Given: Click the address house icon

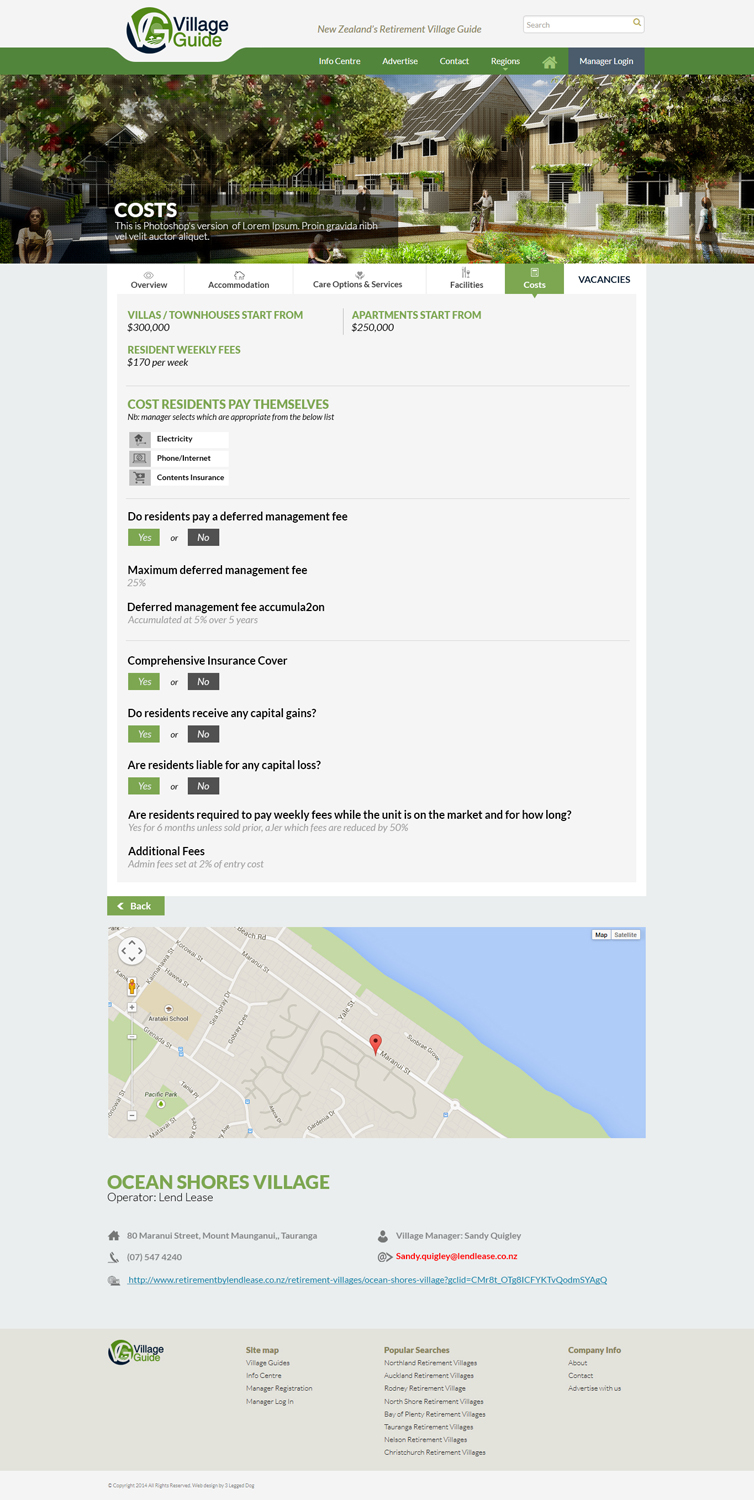Looking at the screenshot, I should (114, 1236).
